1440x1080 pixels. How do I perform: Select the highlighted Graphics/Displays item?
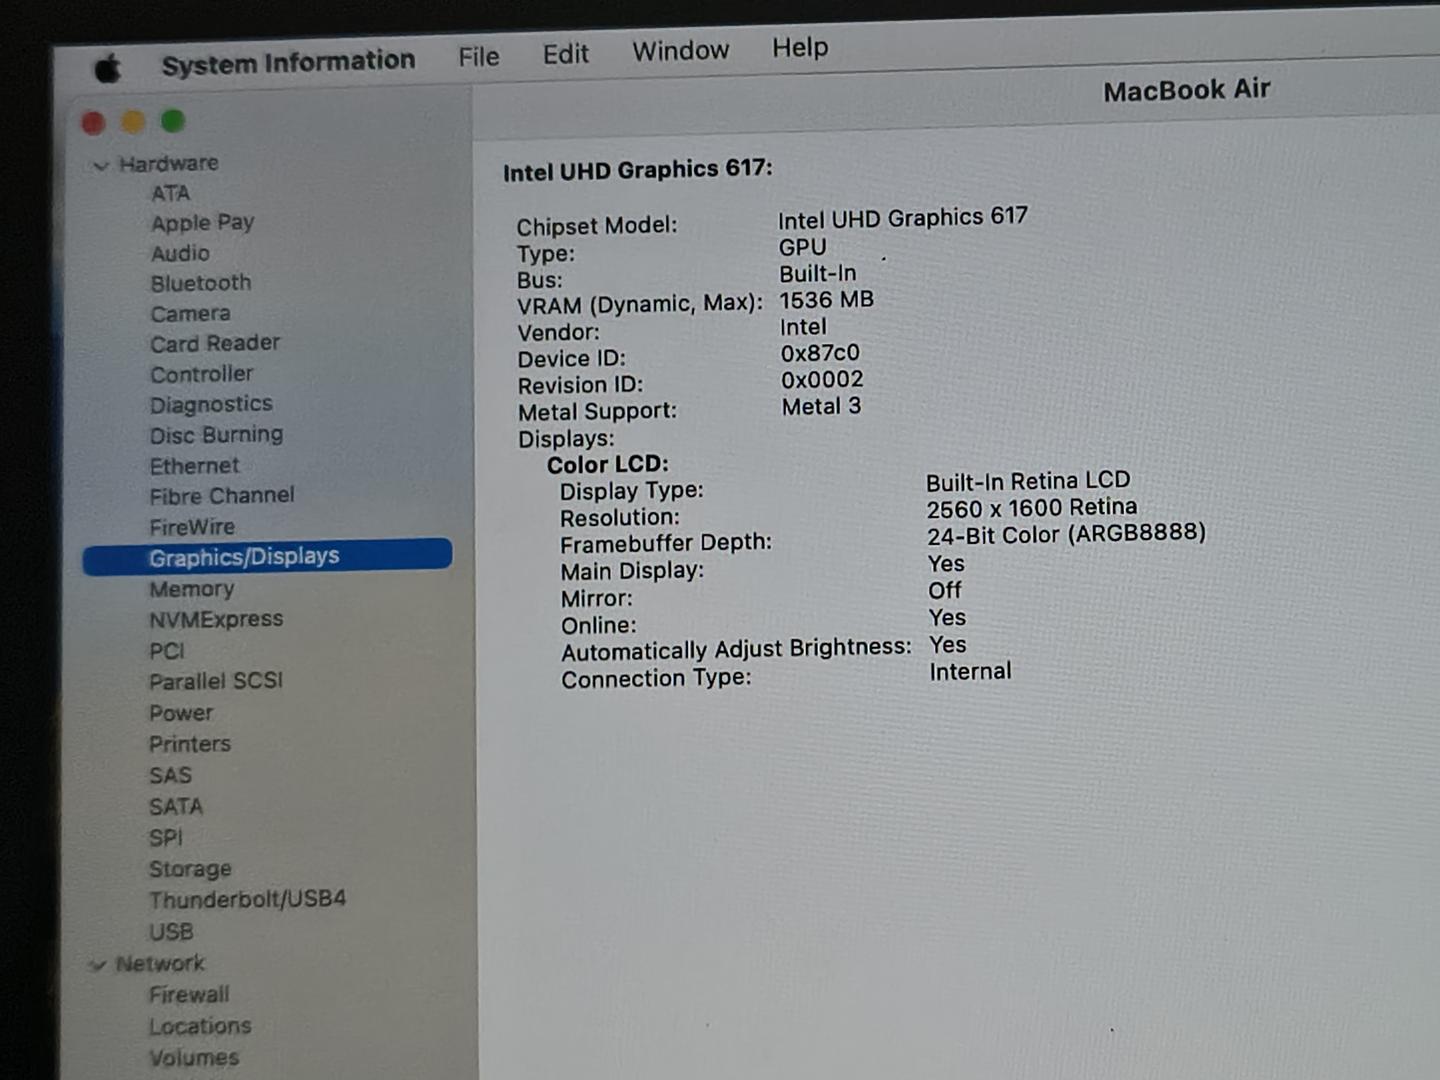267,557
